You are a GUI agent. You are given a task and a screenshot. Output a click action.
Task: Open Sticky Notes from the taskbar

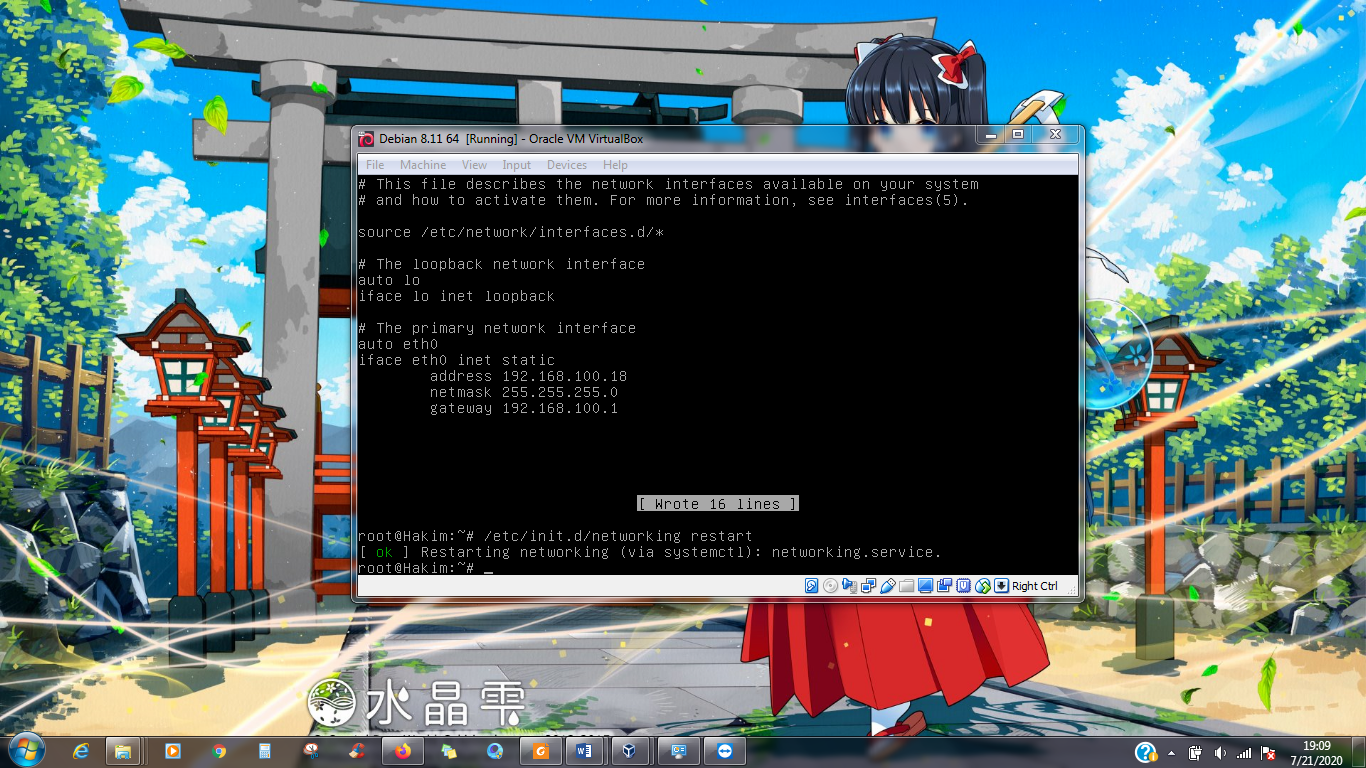(449, 751)
